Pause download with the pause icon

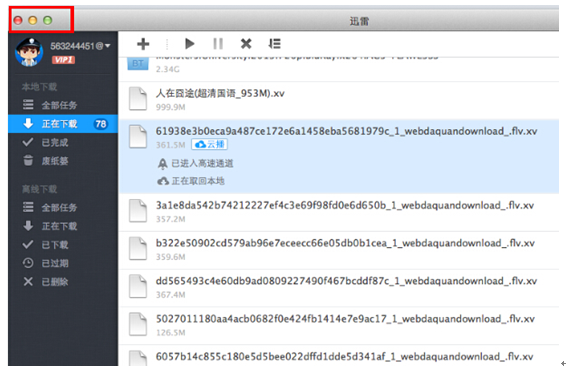218,44
